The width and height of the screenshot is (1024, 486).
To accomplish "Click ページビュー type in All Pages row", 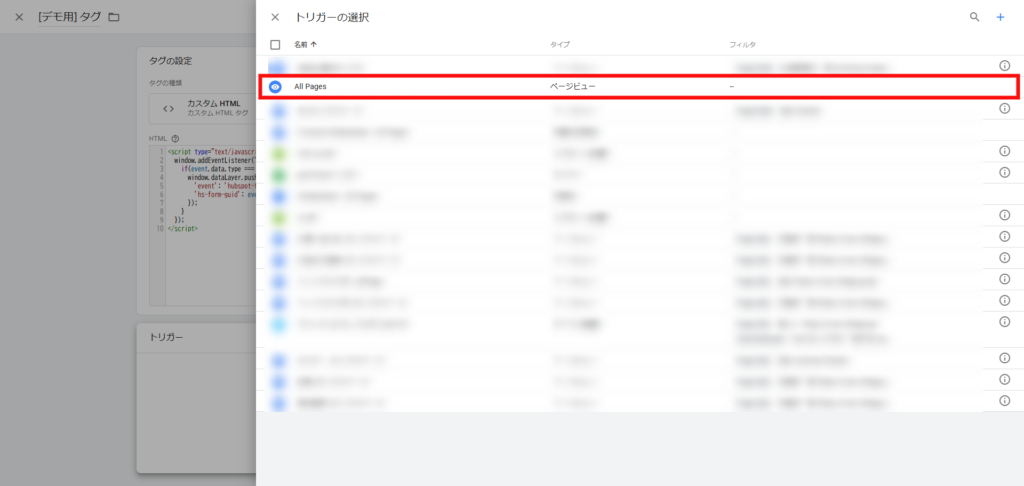I will (573, 86).
